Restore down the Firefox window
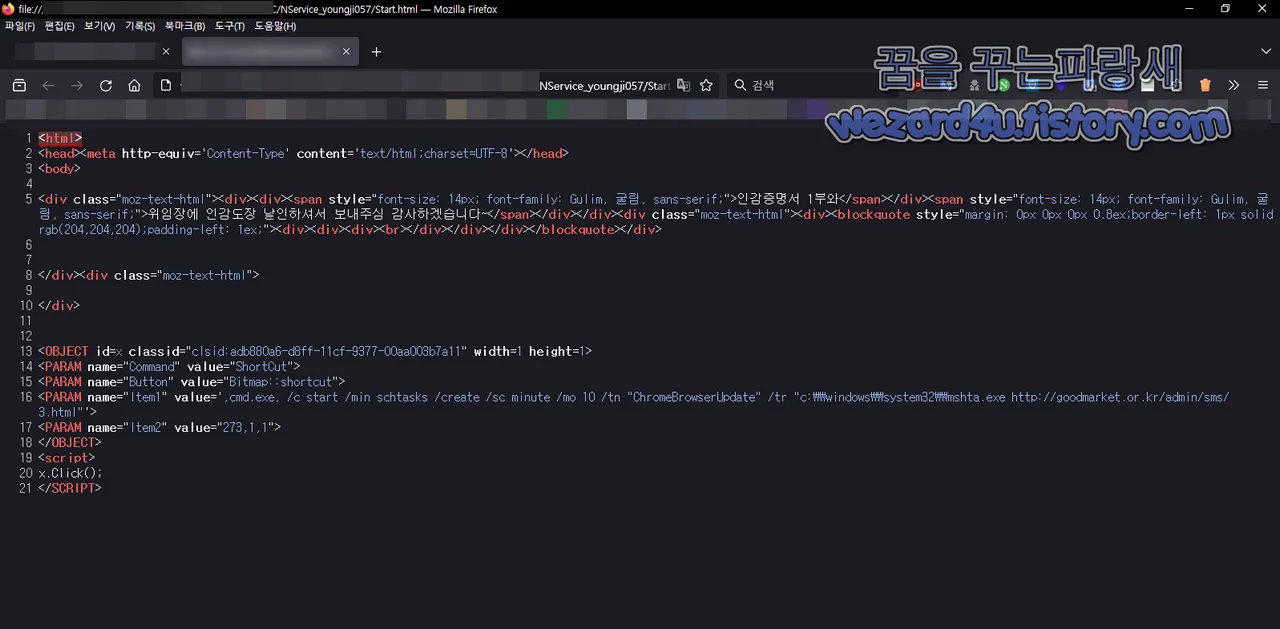The height and width of the screenshot is (629, 1280). pos(1226,9)
